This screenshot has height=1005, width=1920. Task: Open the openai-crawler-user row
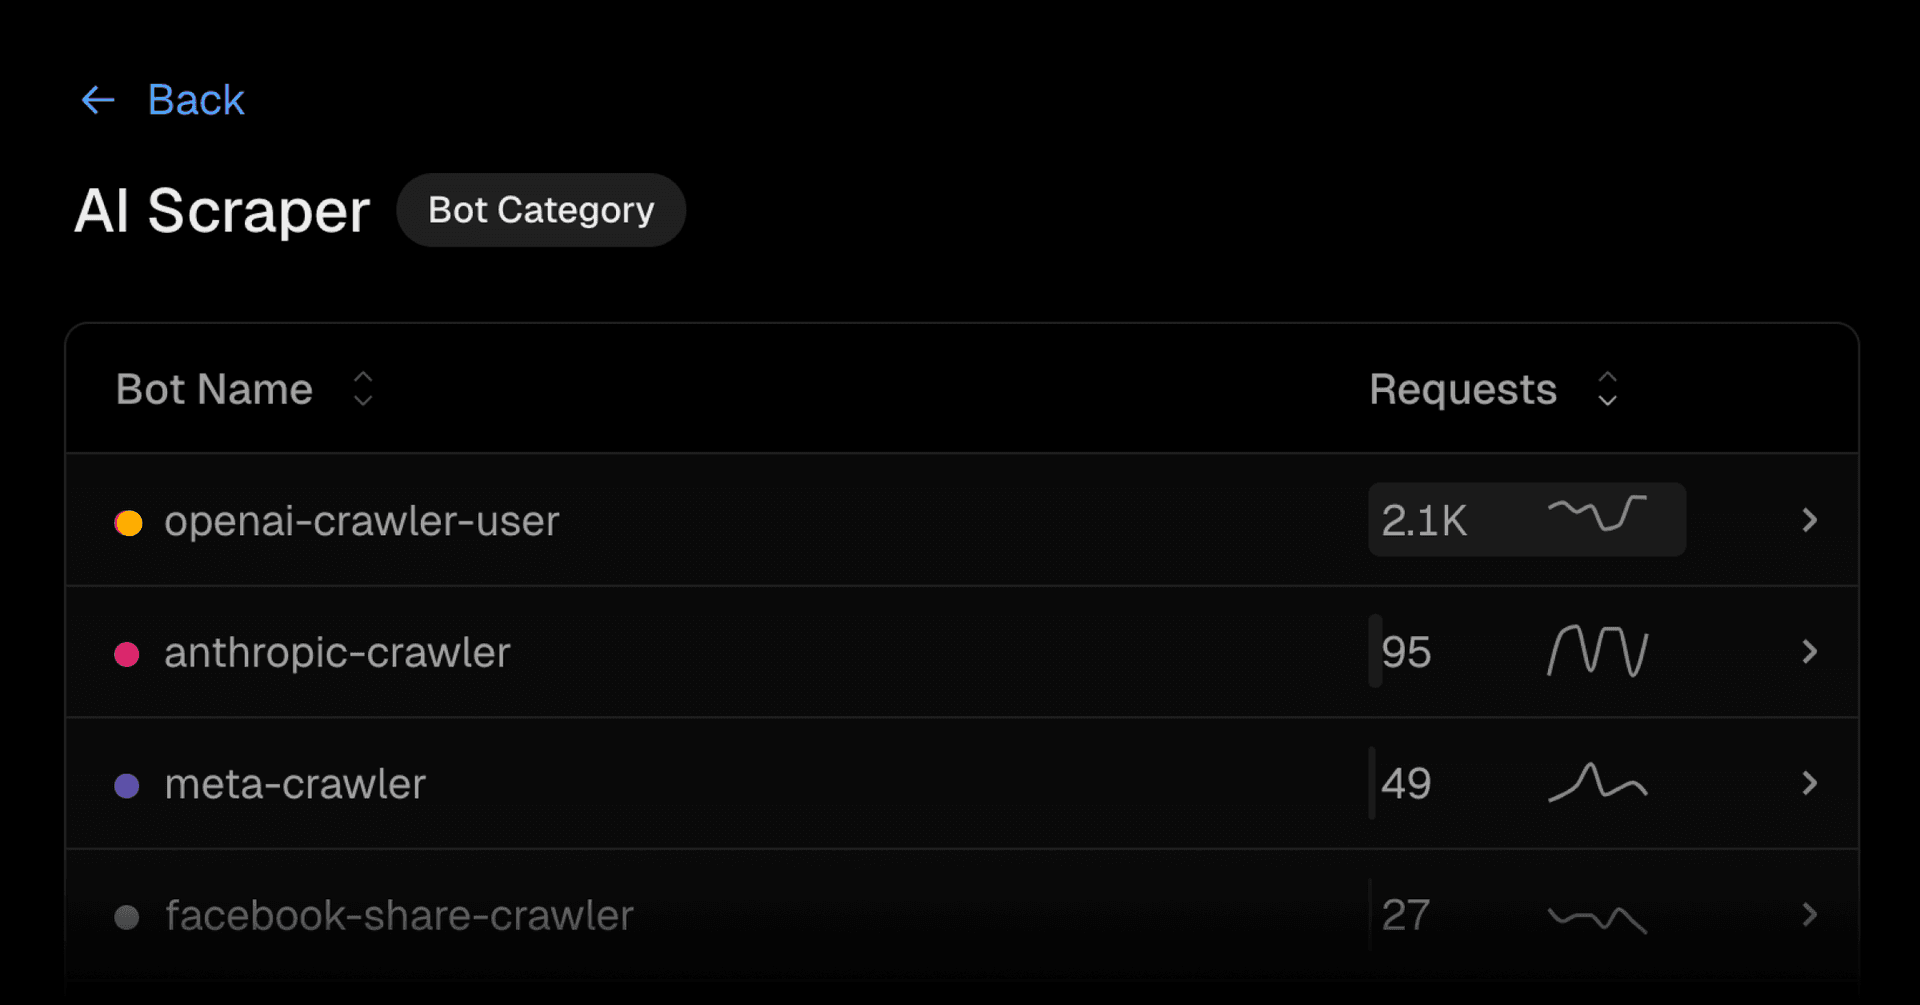(x=361, y=521)
